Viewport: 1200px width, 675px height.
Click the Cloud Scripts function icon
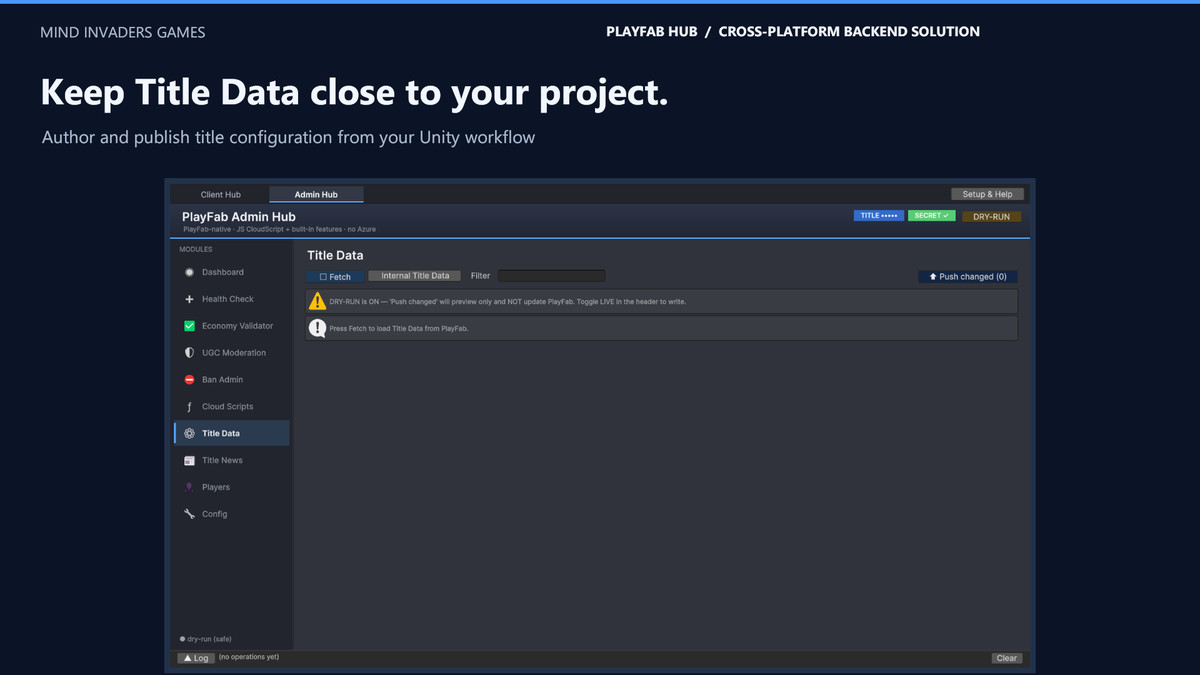coord(189,407)
